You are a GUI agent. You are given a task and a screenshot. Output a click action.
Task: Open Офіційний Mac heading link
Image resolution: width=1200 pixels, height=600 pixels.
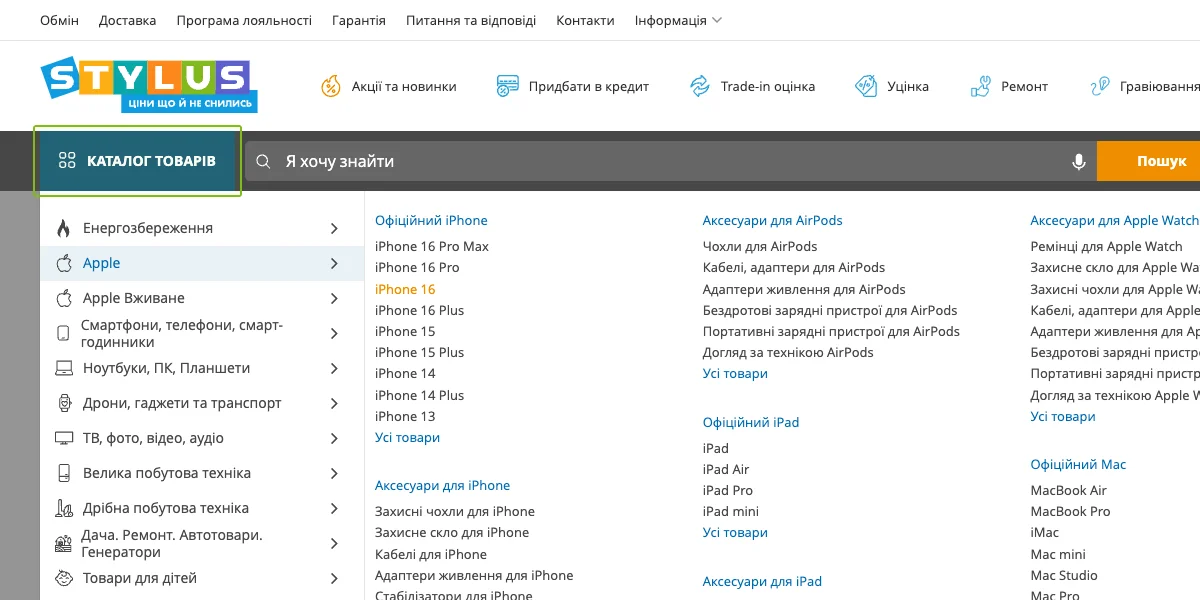1078,464
